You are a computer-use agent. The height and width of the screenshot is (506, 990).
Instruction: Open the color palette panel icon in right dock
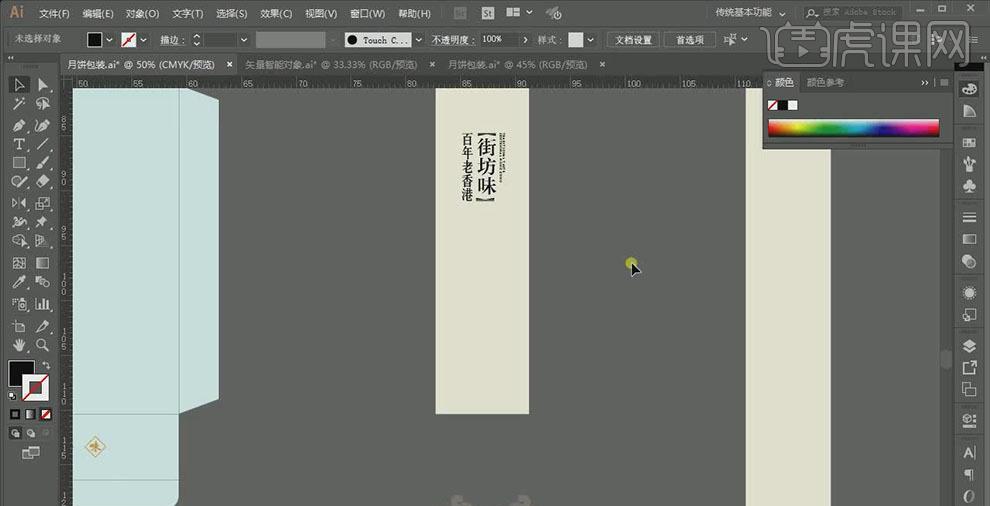click(968, 89)
